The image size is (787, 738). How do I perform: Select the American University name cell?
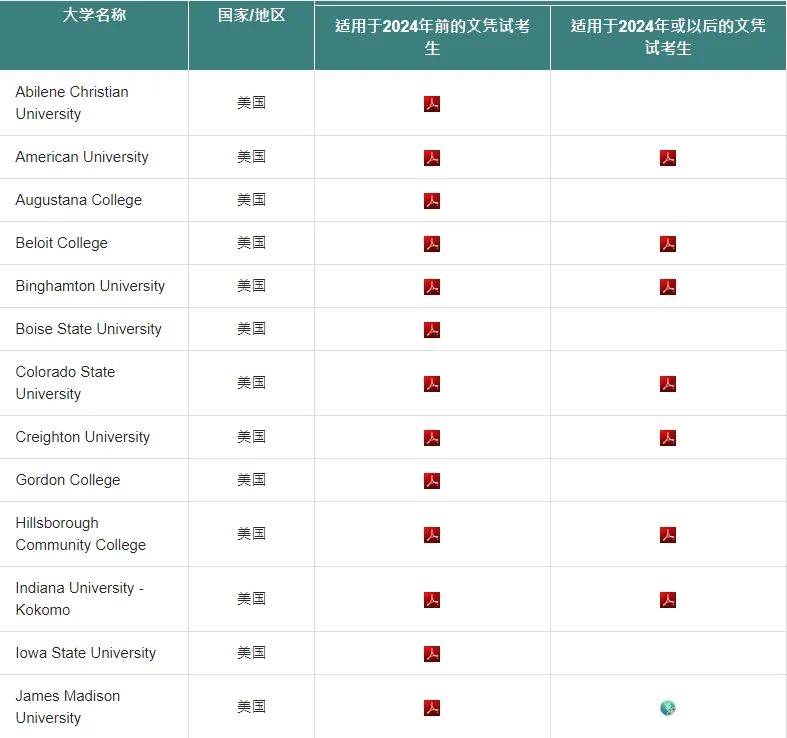click(x=94, y=157)
